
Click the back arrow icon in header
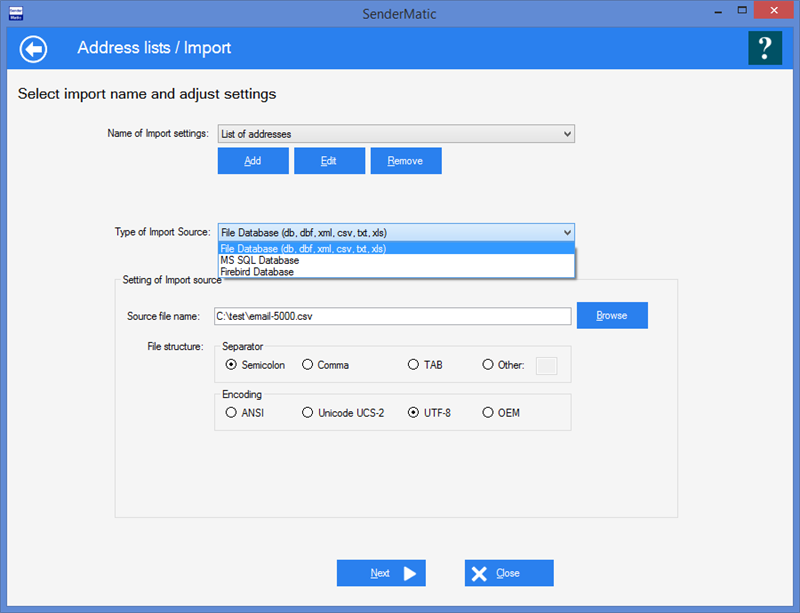[33, 48]
